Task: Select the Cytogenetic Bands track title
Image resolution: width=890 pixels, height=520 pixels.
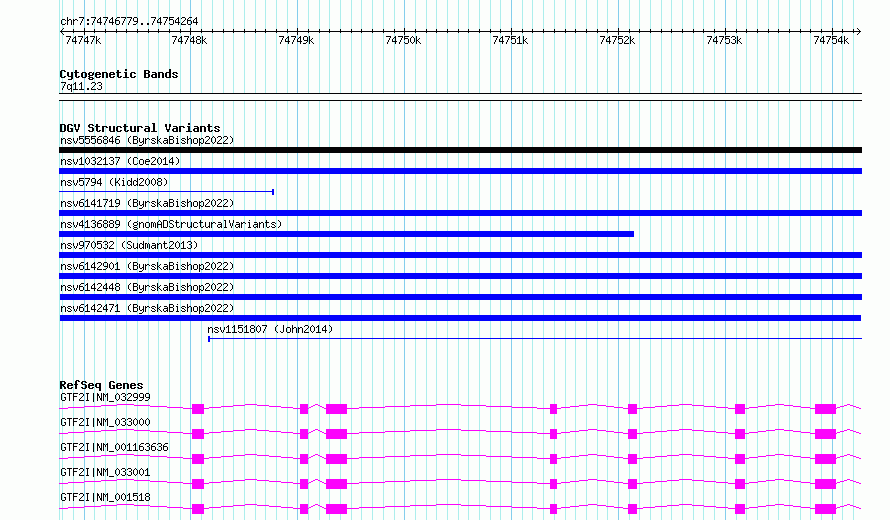Action: pyautogui.click(x=119, y=74)
